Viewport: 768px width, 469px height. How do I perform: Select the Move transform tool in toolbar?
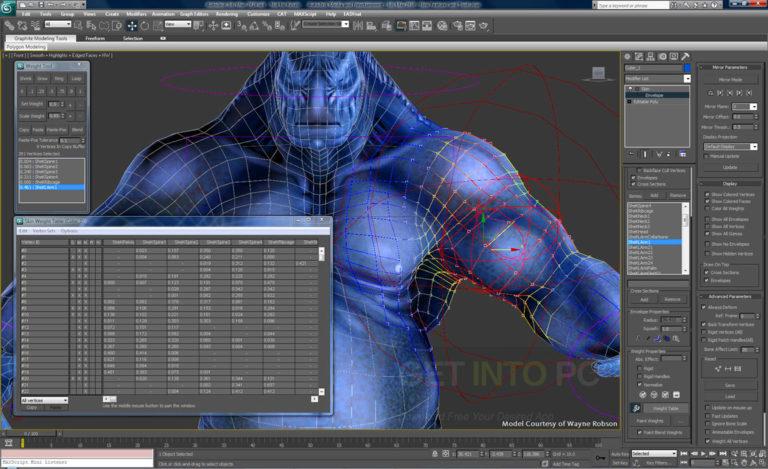[132, 25]
